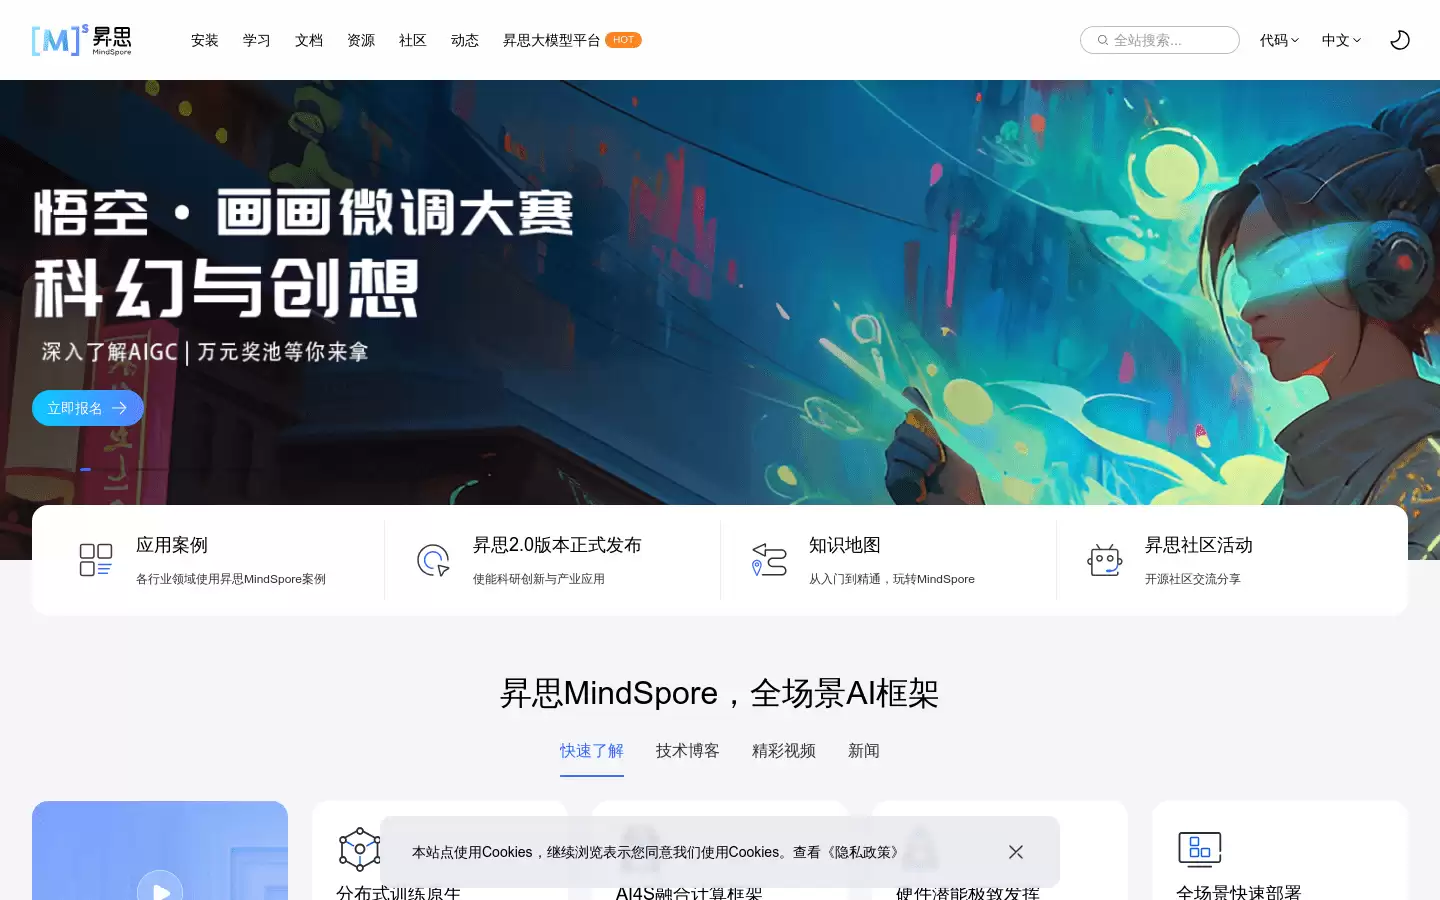Click the MindSpore logo
This screenshot has width=1440, height=900.
point(81,40)
